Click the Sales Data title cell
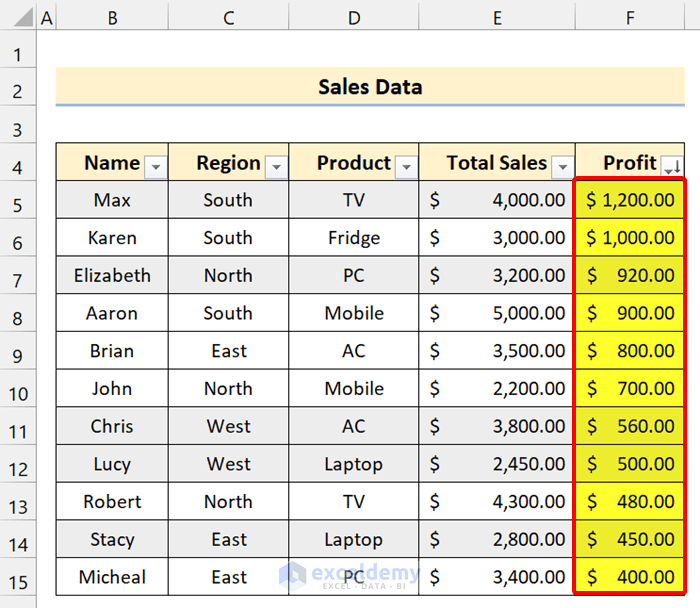 pyautogui.click(x=370, y=87)
